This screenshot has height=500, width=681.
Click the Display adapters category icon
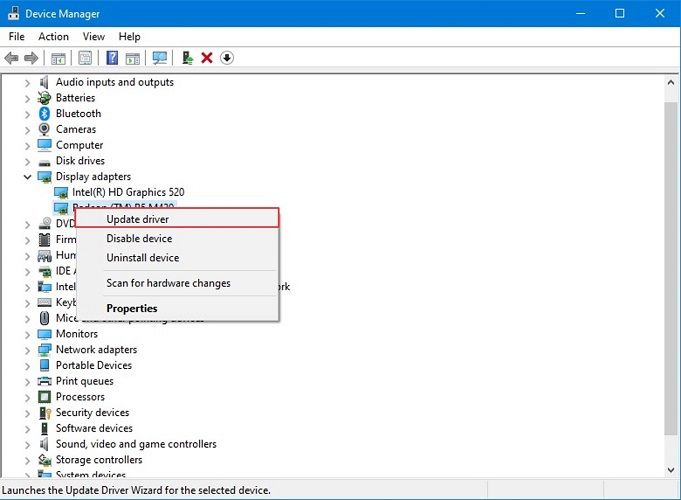coord(44,176)
